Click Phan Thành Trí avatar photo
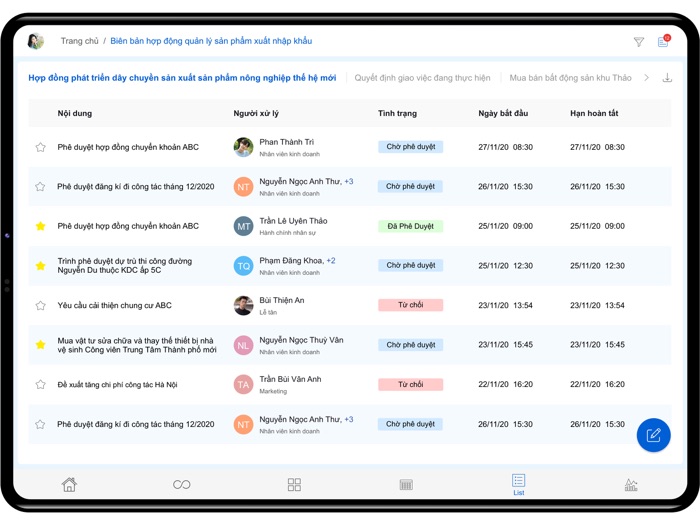 click(x=243, y=147)
